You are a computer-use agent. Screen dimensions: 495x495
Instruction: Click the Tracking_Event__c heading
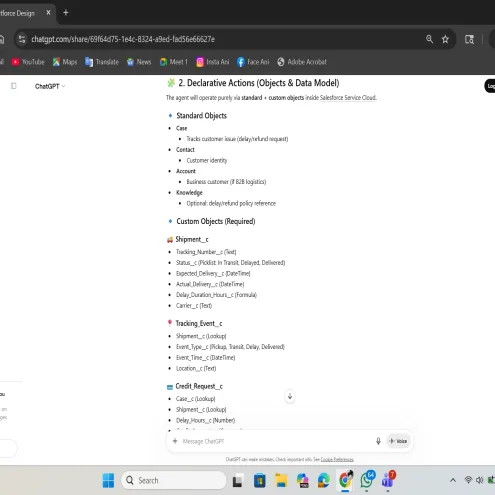(x=199, y=323)
